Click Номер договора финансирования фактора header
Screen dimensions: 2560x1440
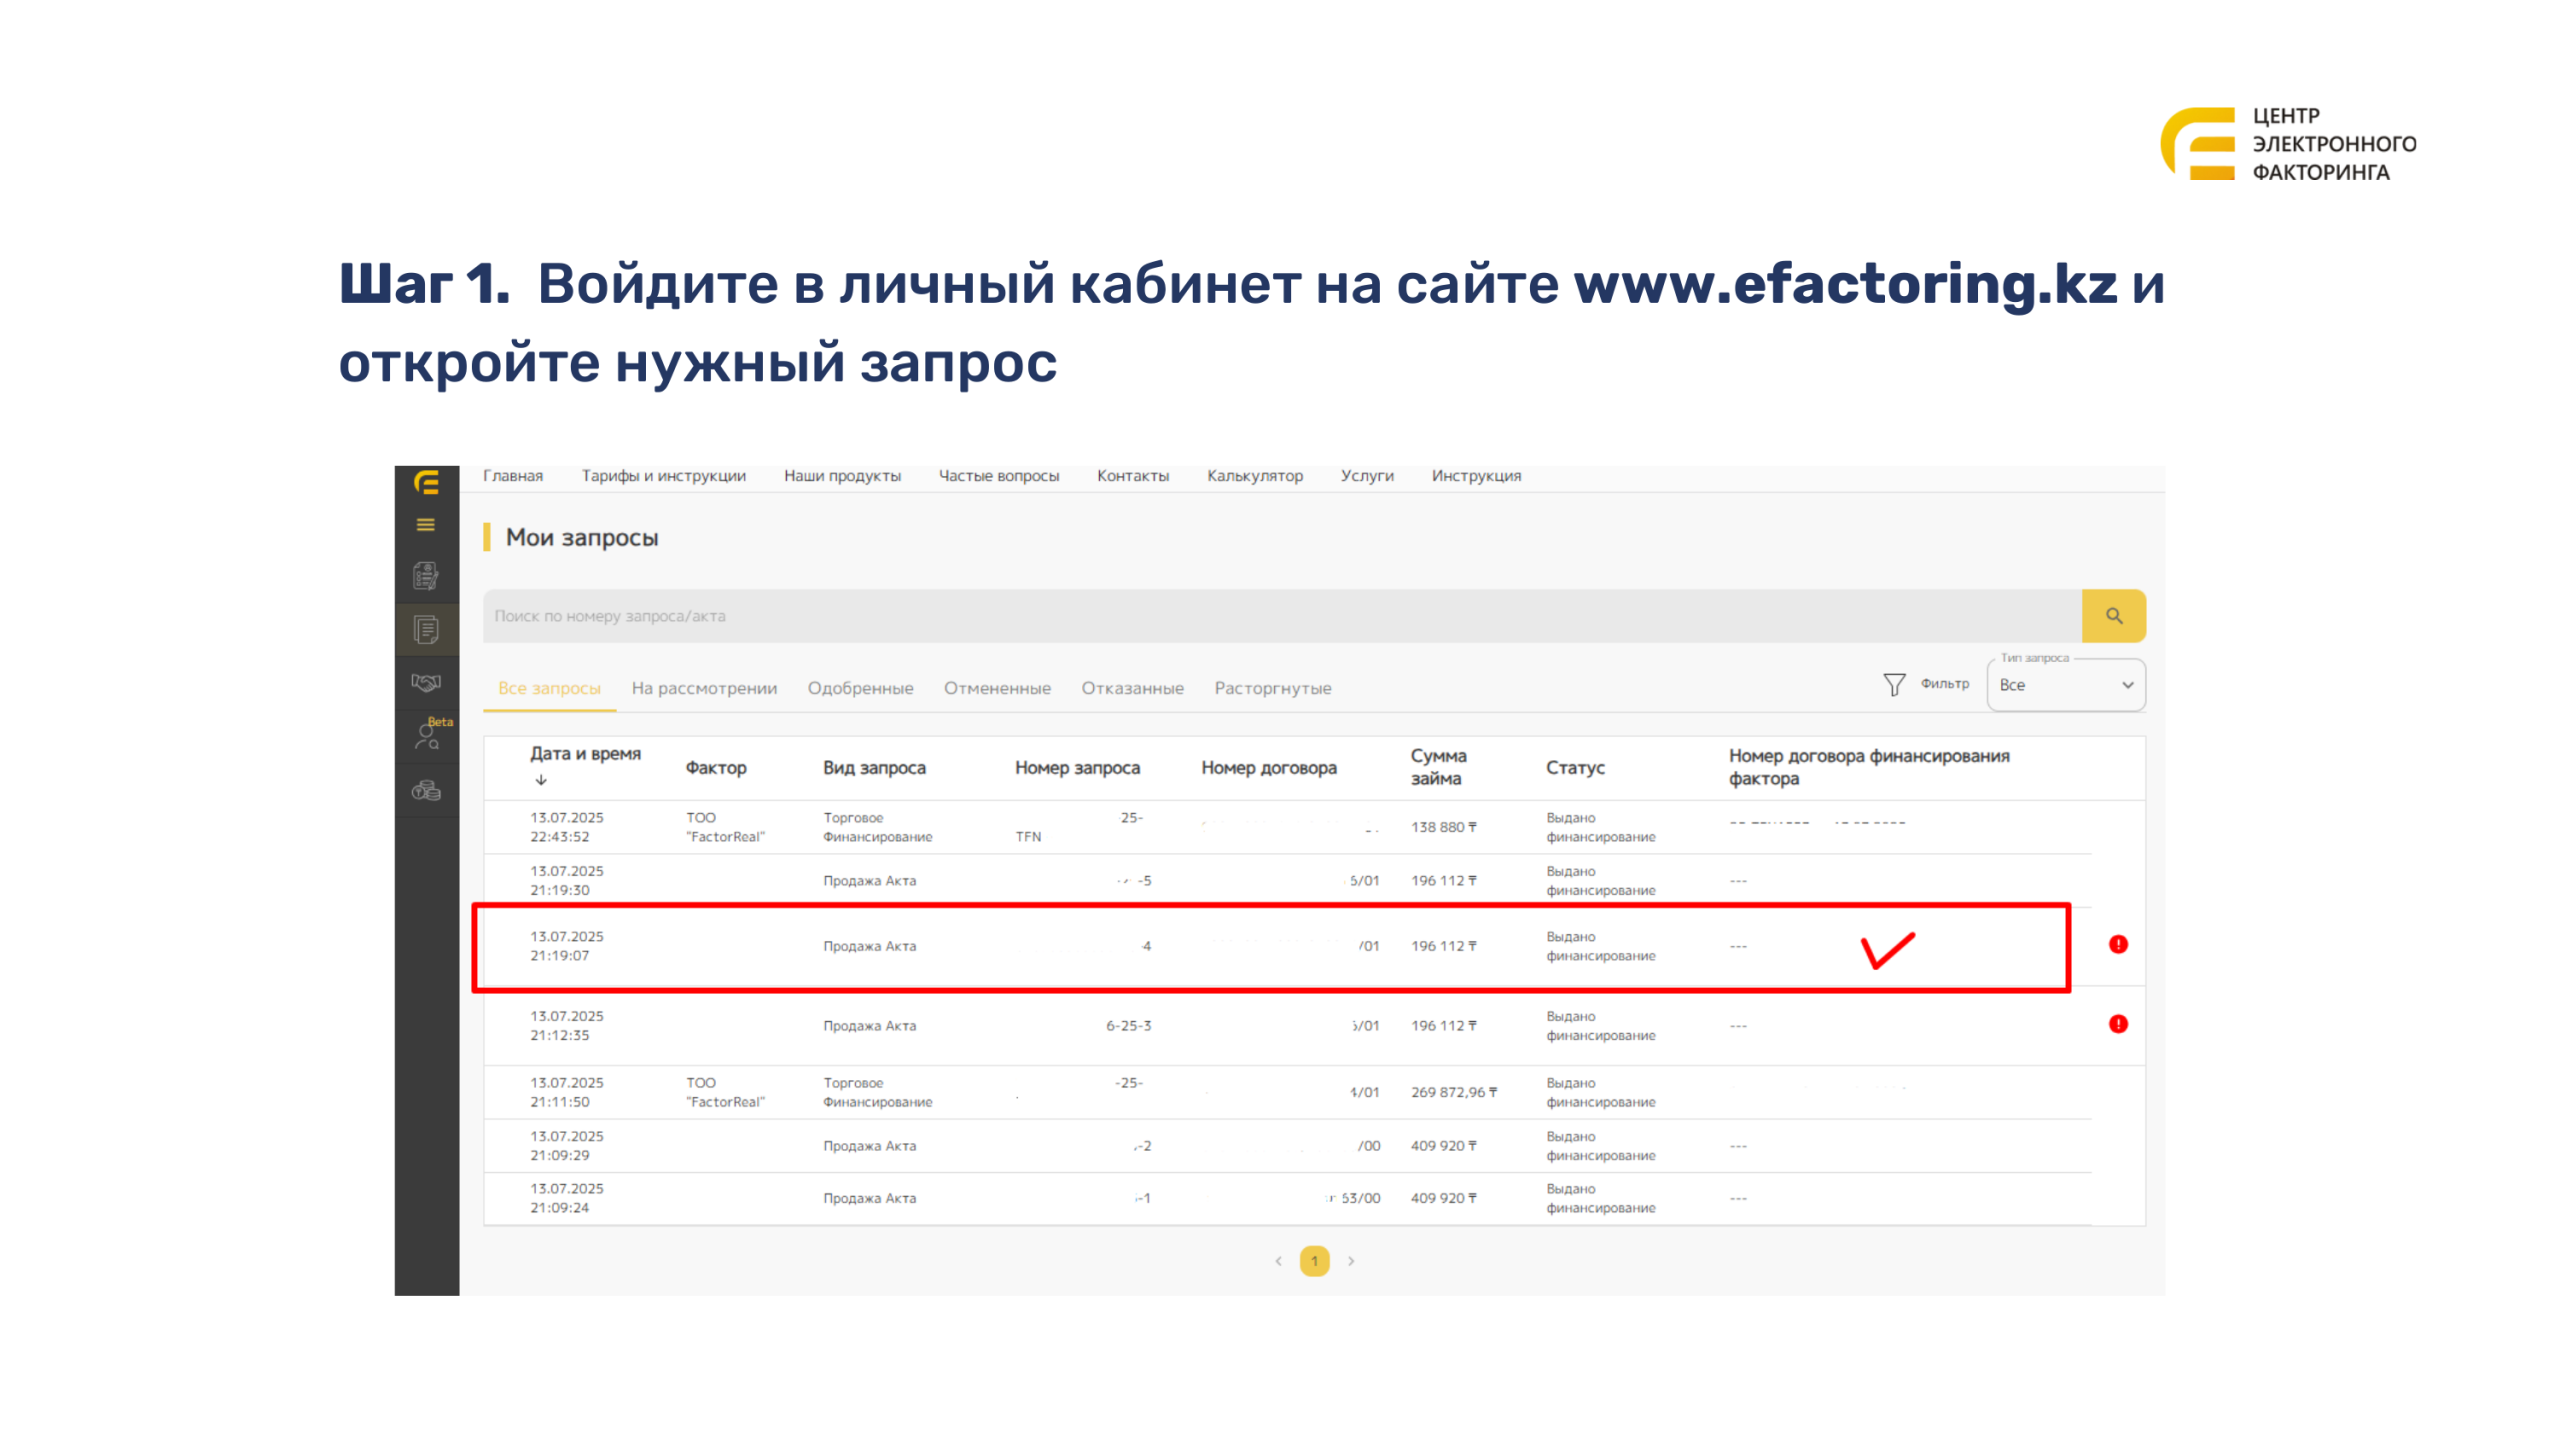[x=1869, y=767]
